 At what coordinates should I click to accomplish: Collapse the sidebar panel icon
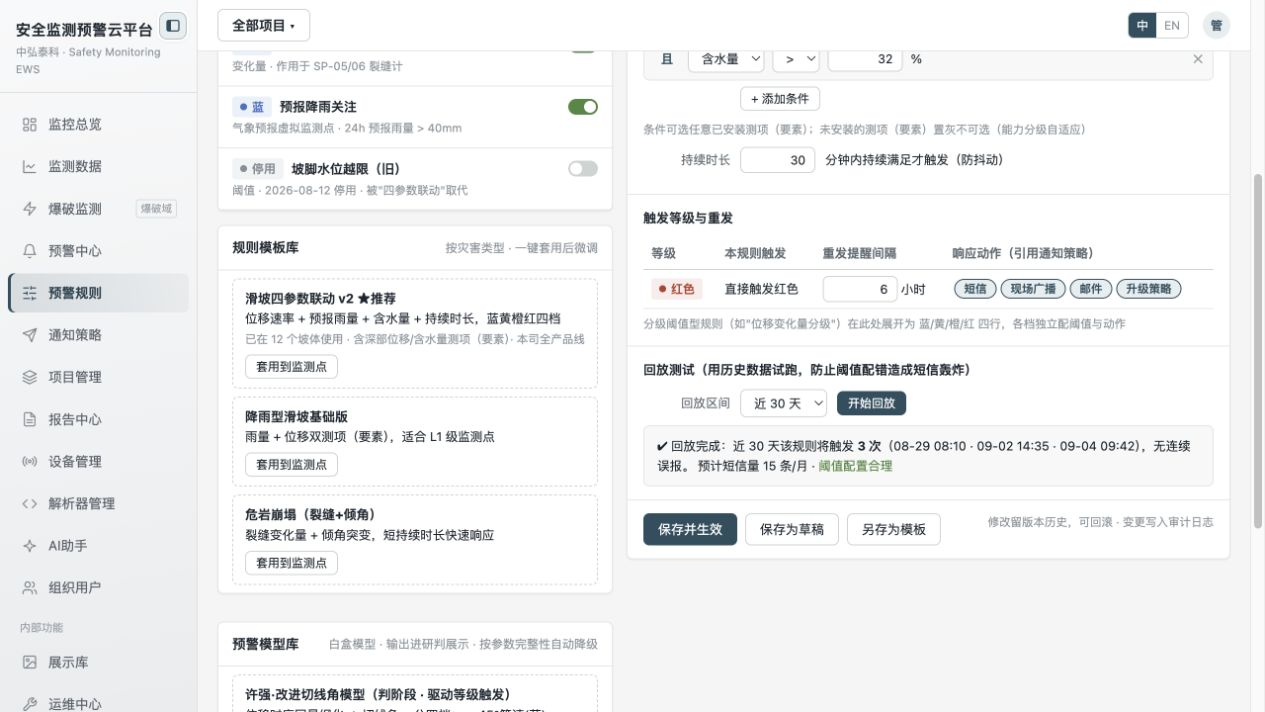pos(173,26)
